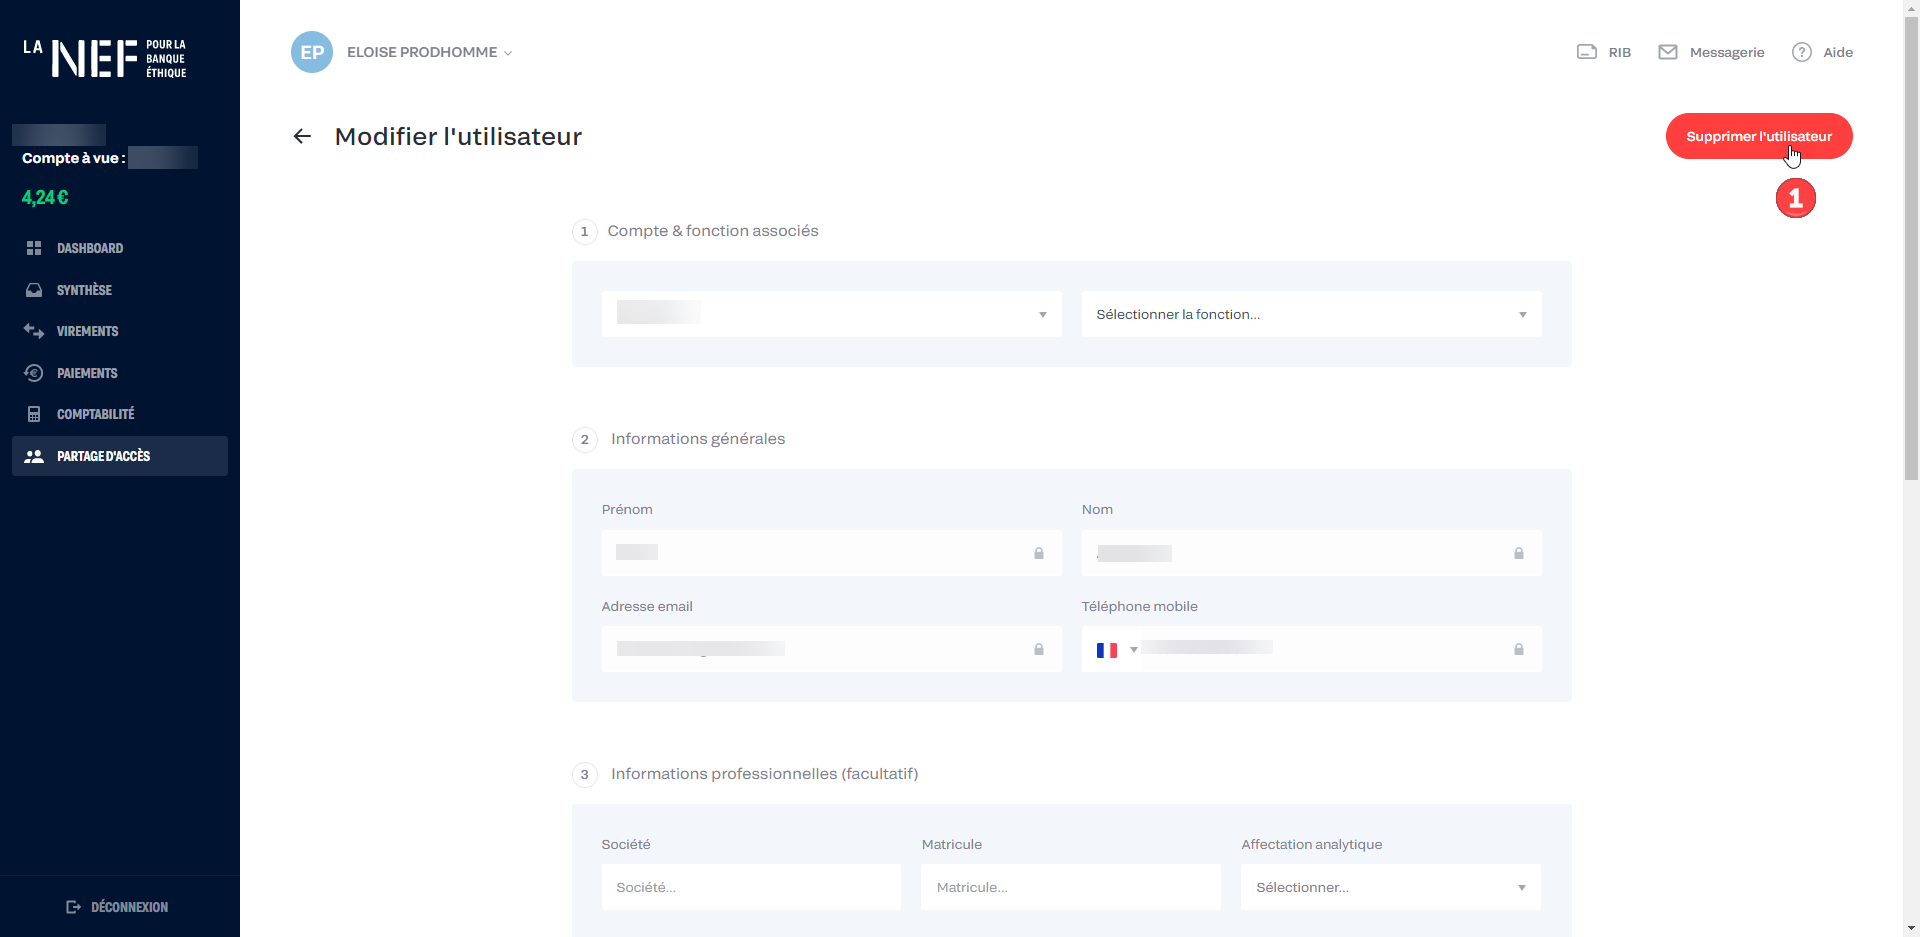The width and height of the screenshot is (1920, 937).
Task: Open the Affectation analytique dropdown
Action: pyautogui.click(x=1390, y=887)
